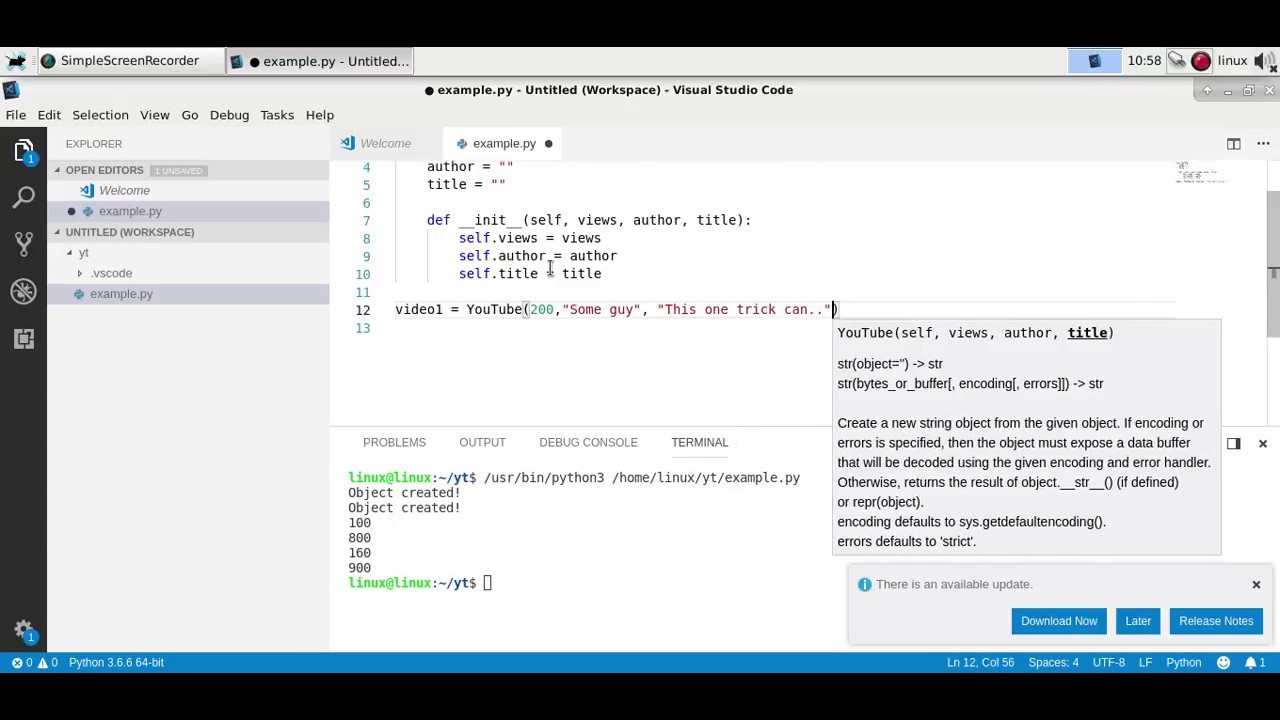The width and height of the screenshot is (1280, 720).
Task: Click the Python 3.6.6 64-bit interpreter selector
Action: point(116,662)
